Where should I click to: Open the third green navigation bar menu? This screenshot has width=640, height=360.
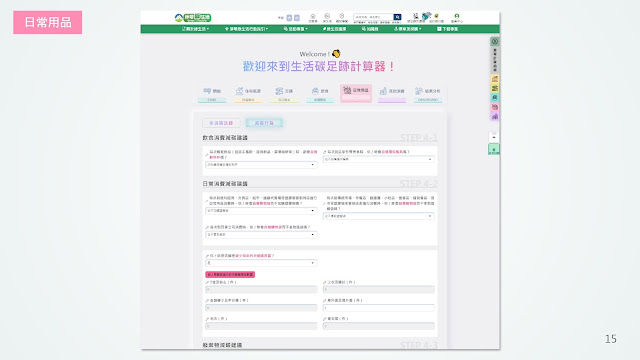tap(296, 29)
